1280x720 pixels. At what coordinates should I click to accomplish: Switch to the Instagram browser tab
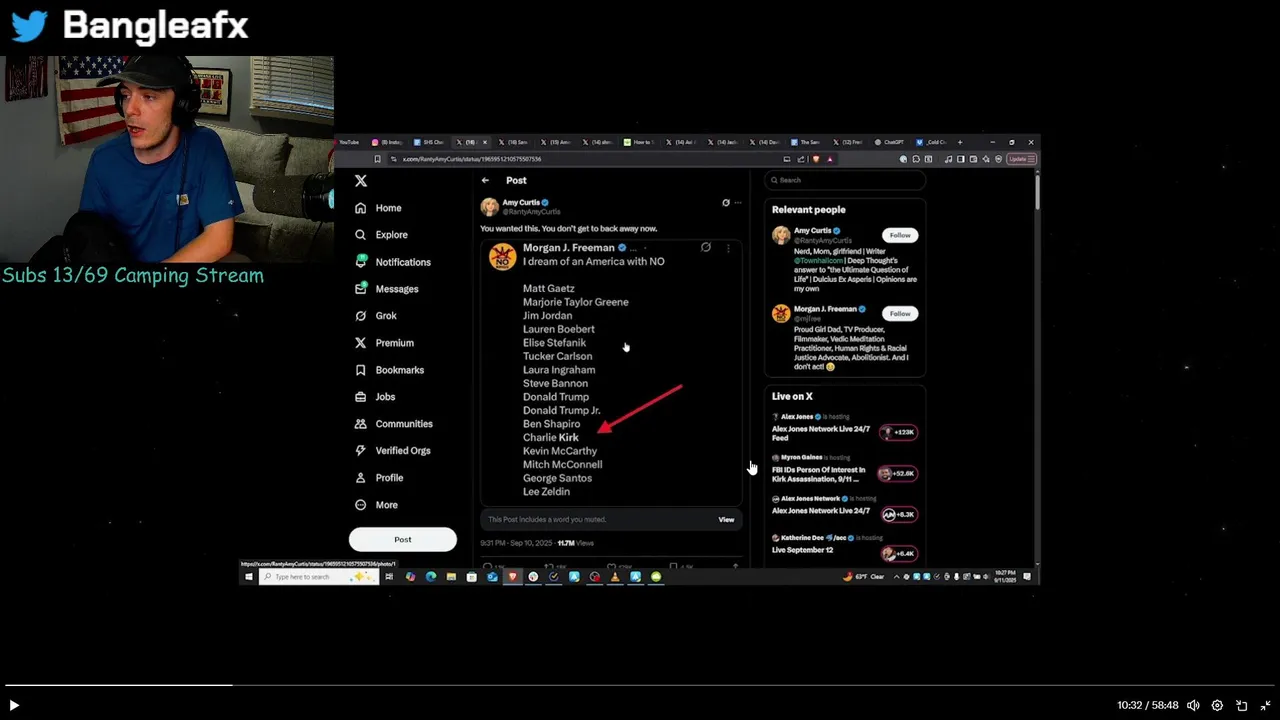click(x=388, y=142)
